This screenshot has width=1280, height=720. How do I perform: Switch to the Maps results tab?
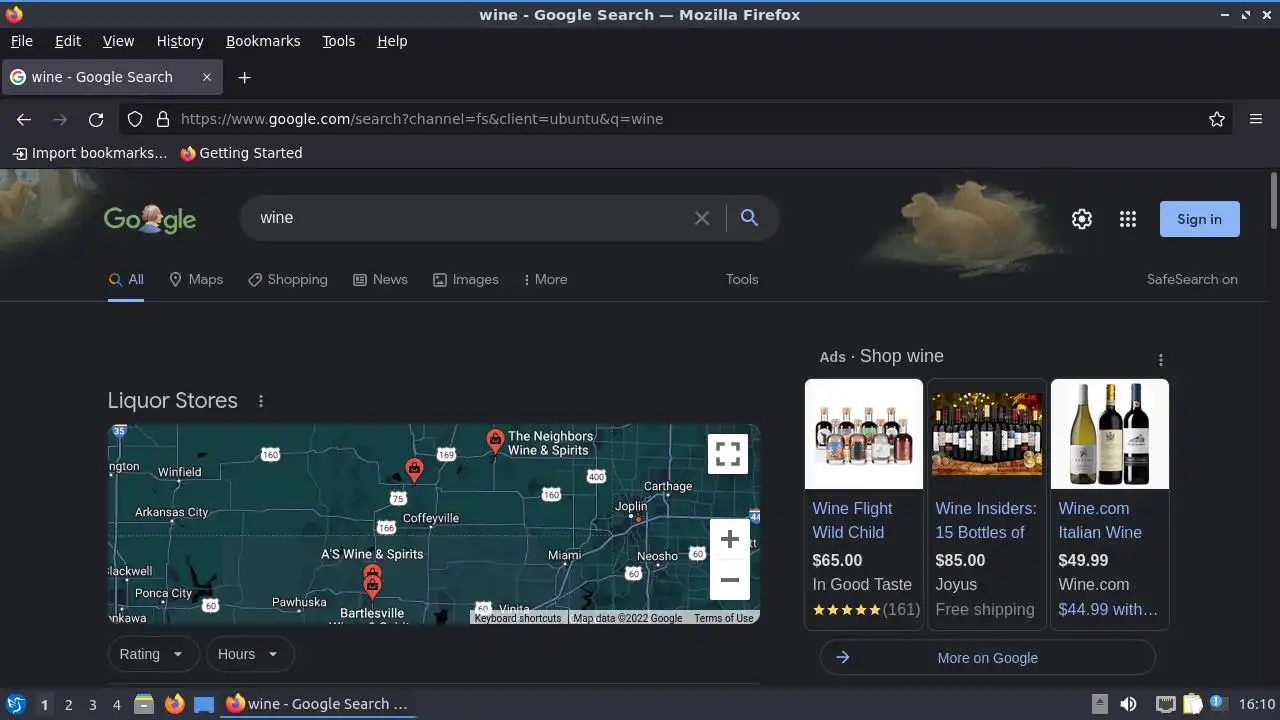pos(196,279)
